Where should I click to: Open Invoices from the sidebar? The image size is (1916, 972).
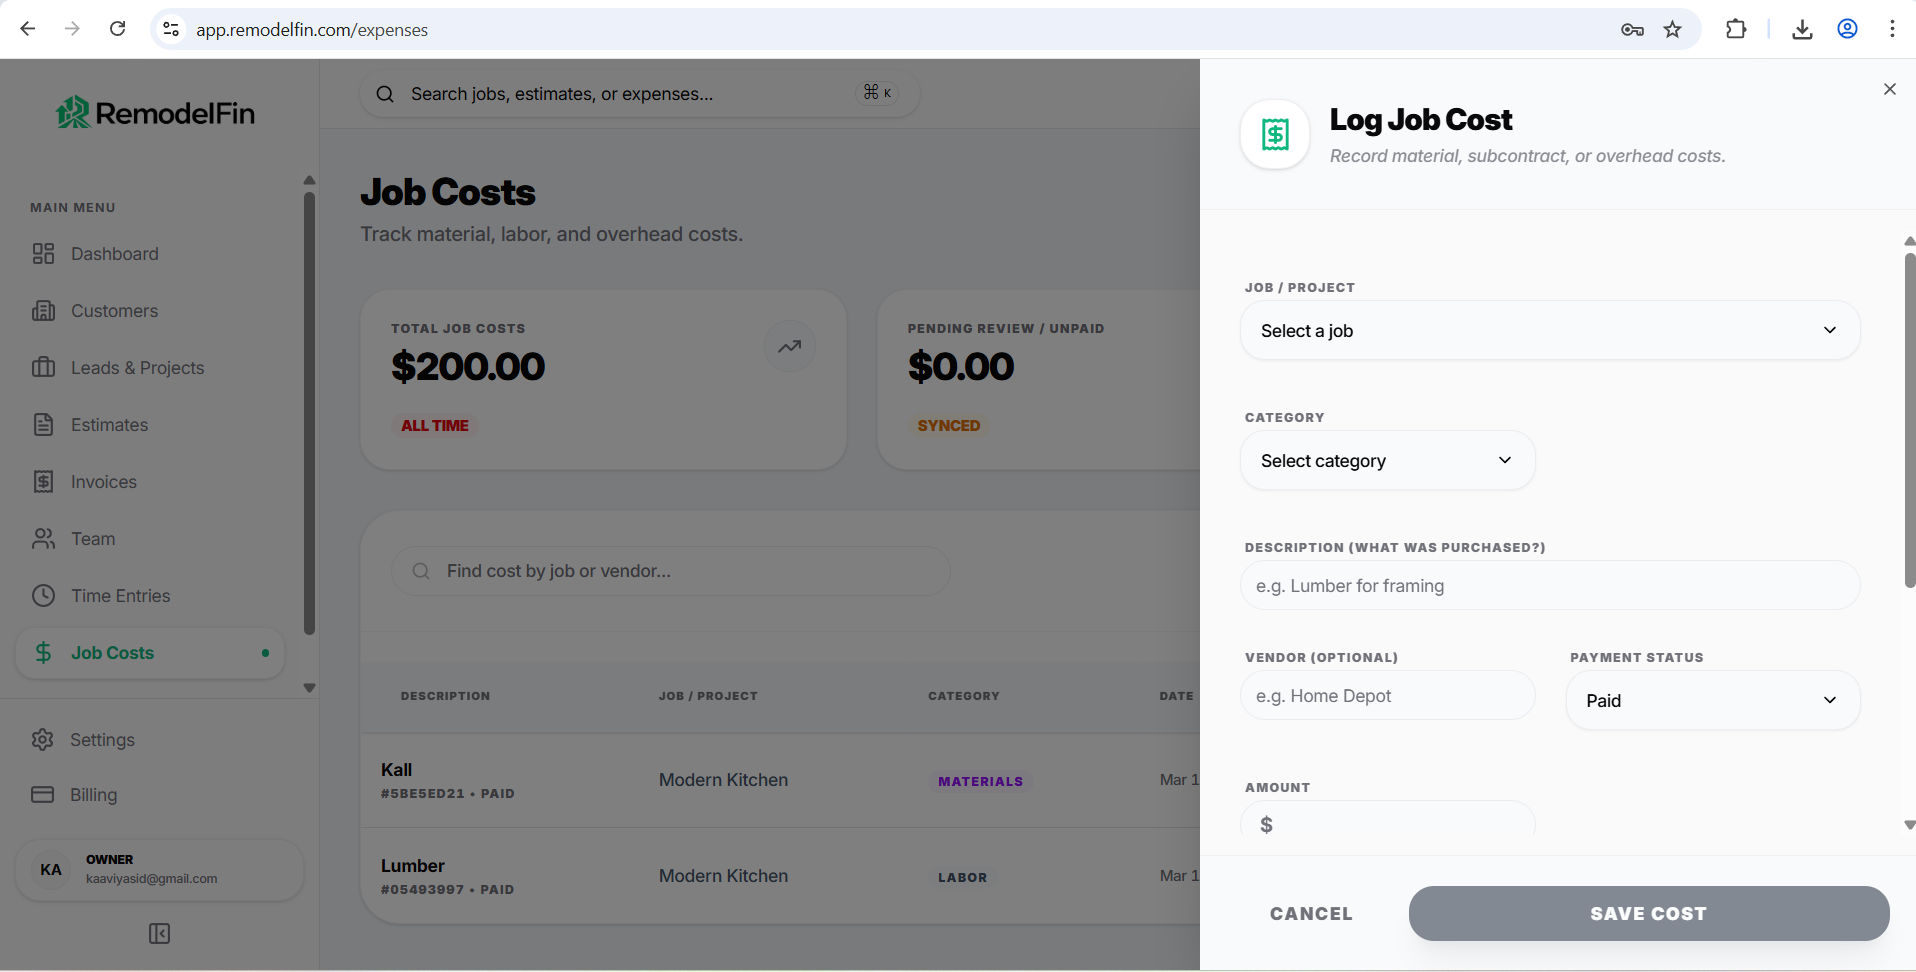tap(103, 482)
